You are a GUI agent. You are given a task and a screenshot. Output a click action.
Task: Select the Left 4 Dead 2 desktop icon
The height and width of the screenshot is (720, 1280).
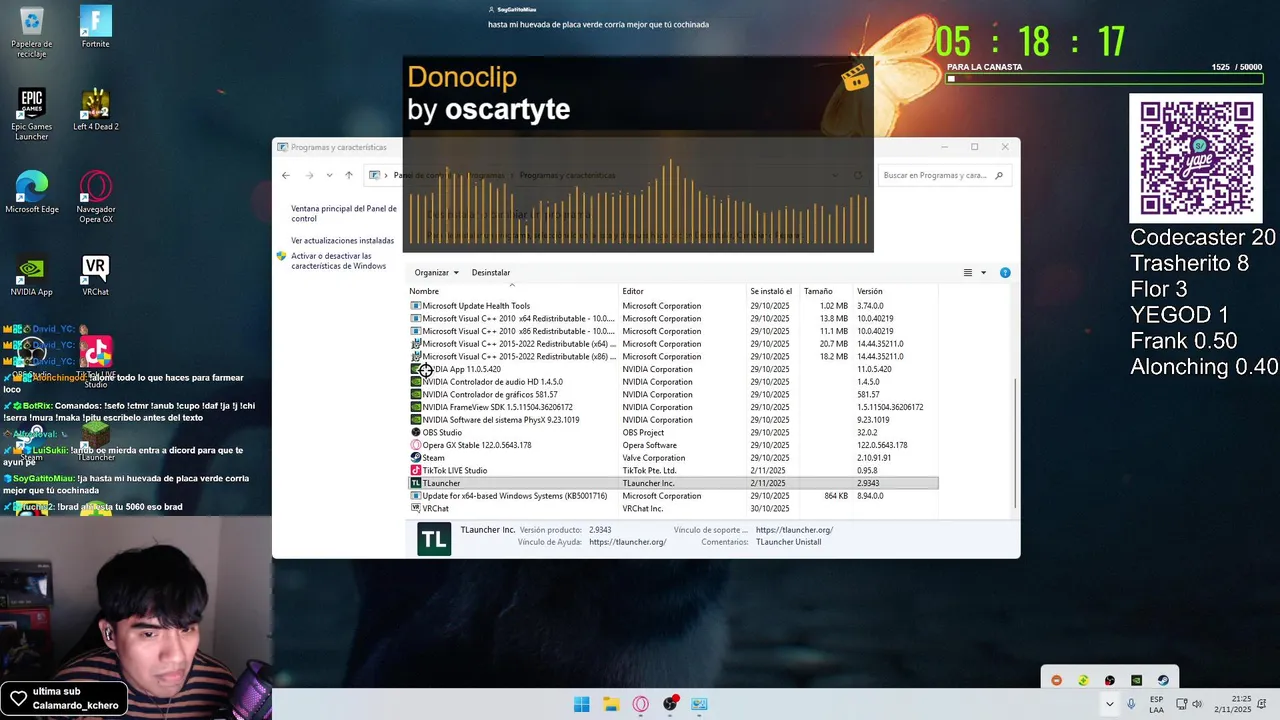point(95,109)
